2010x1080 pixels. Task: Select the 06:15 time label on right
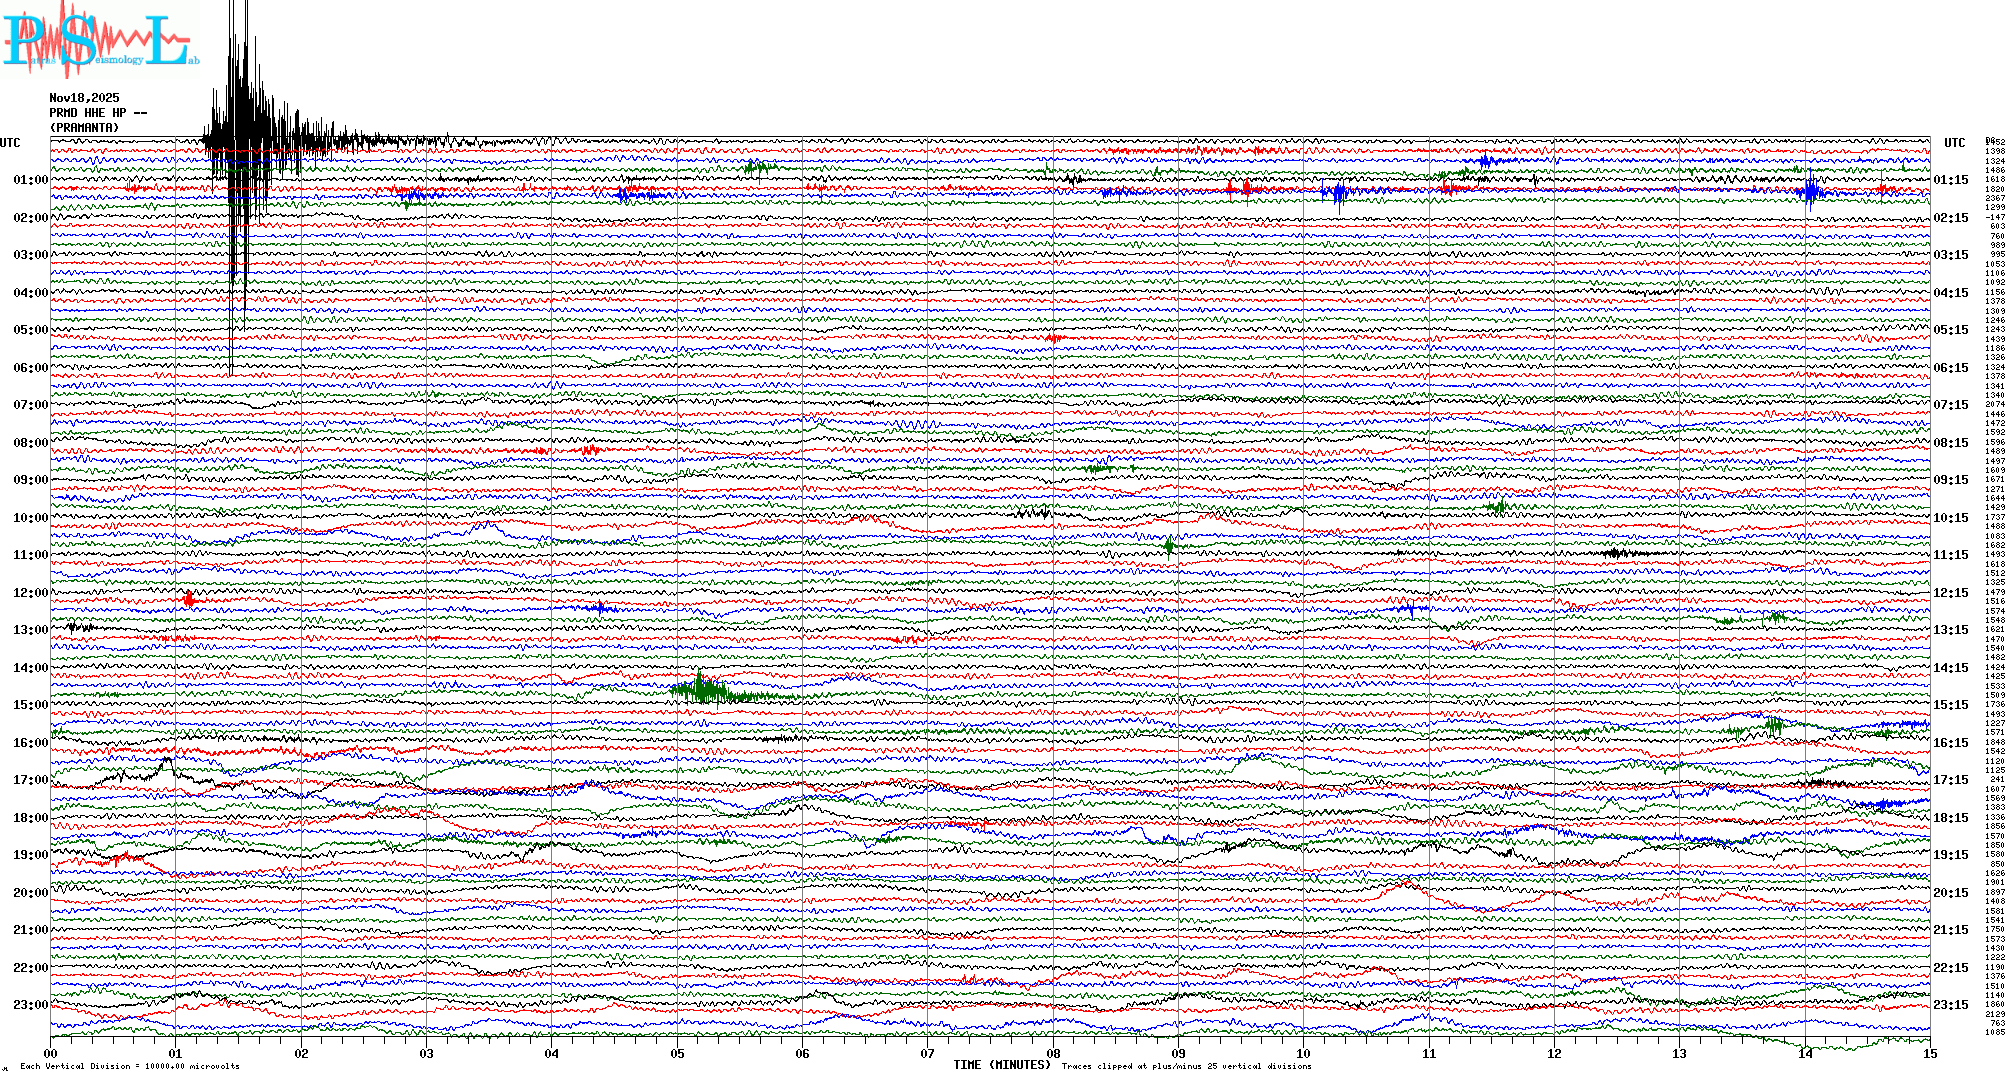click(x=1950, y=368)
